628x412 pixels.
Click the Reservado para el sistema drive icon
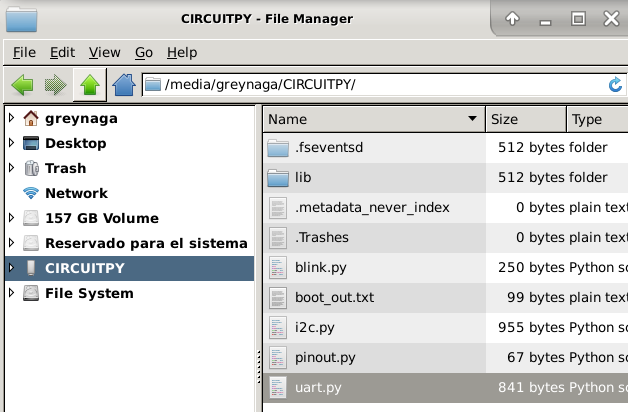pyautogui.click(x=31, y=243)
